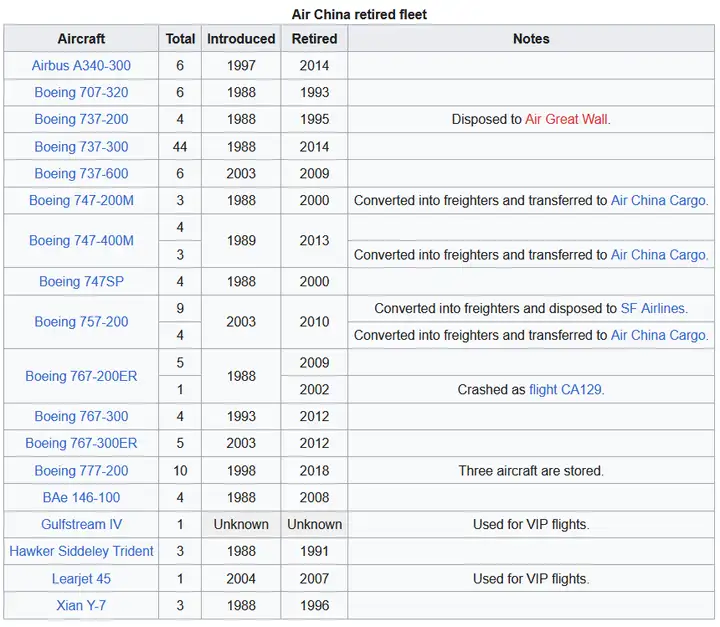Click retired year 2013 for Boeing 747-400M
This screenshot has height=627, width=720.
(x=315, y=241)
